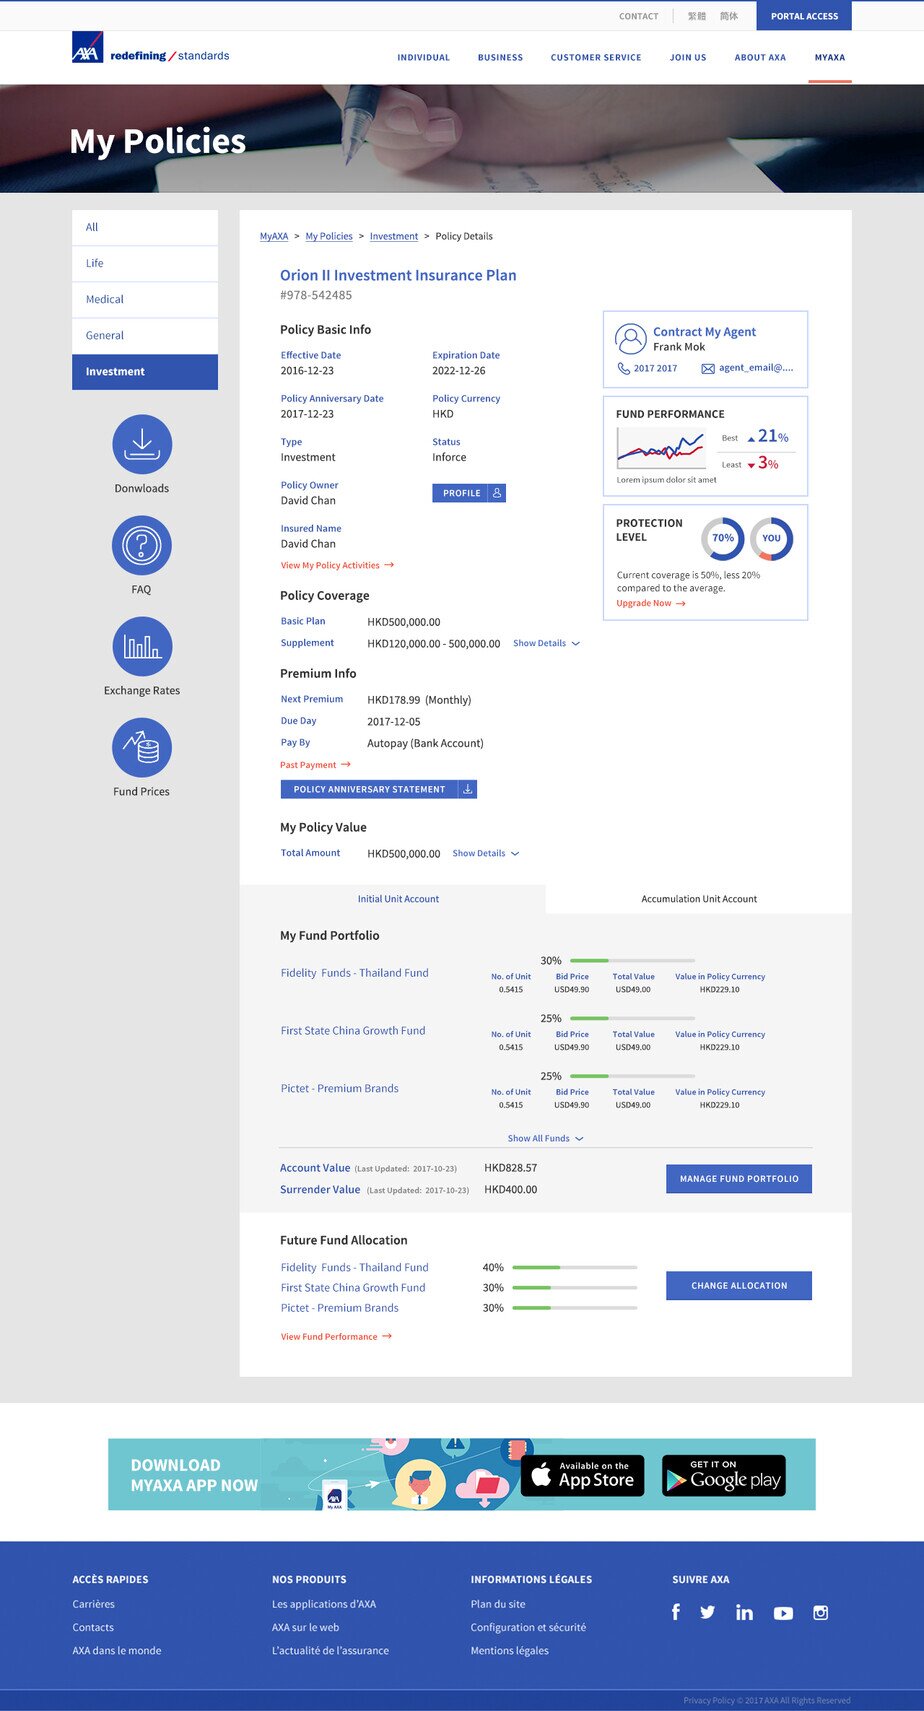Click Fidelity Thailand Fund 30% portfolio bar
The height and width of the screenshot is (1711, 924).
pos(632,961)
